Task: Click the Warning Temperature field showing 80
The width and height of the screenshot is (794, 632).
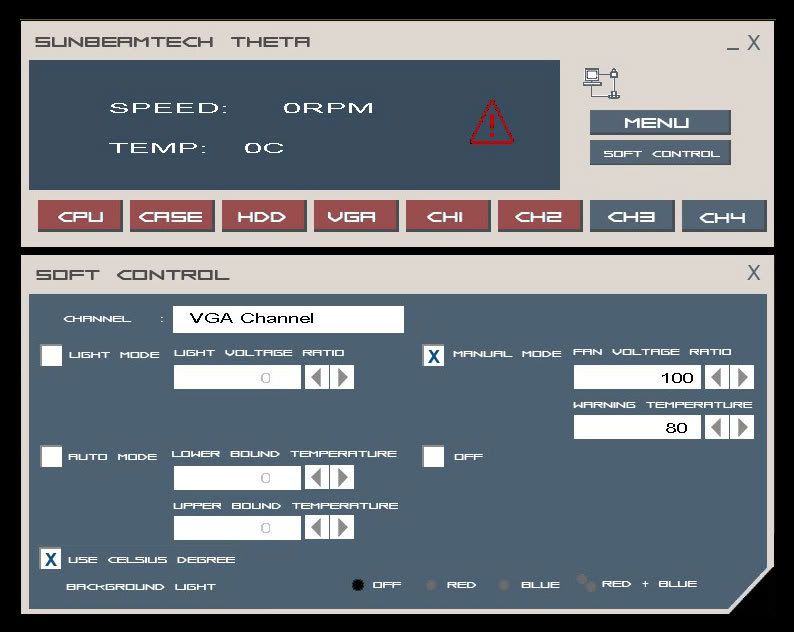Action: 637,427
